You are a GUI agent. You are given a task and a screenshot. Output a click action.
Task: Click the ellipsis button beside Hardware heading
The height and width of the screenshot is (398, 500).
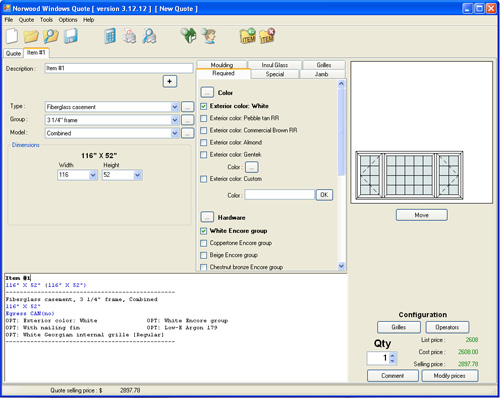click(x=207, y=217)
